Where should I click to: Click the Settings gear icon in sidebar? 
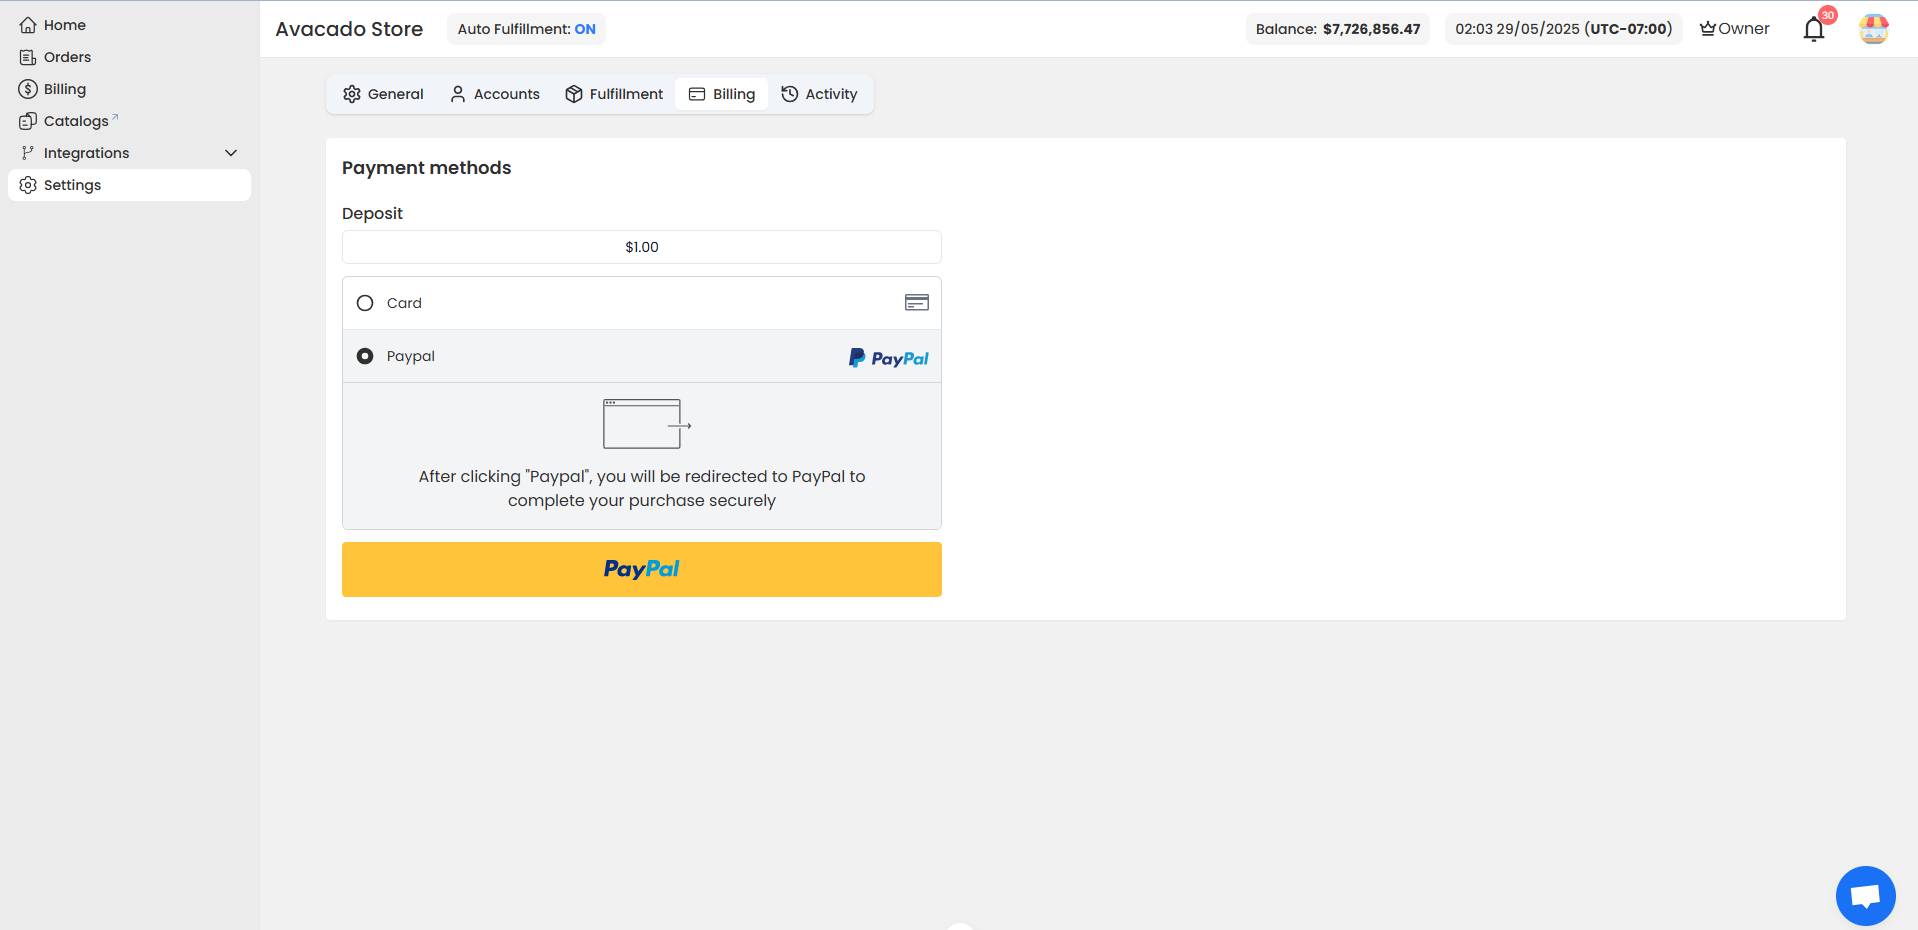pyautogui.click(x=28, y=185)
